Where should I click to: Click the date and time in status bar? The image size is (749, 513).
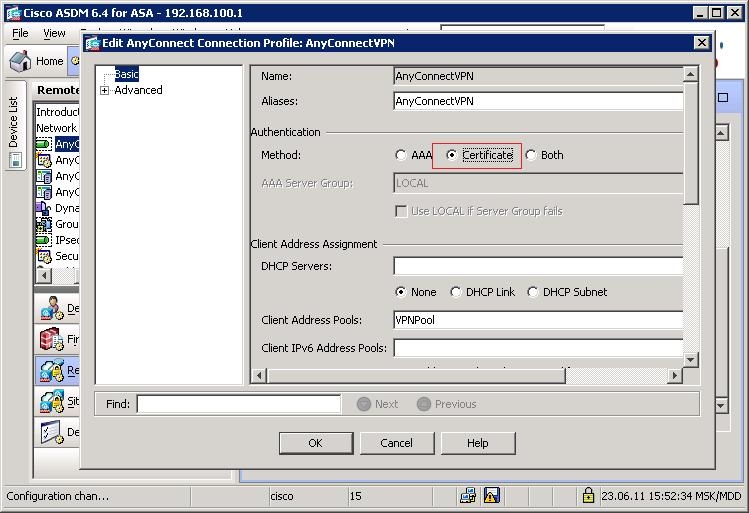[x=671, y=496]
